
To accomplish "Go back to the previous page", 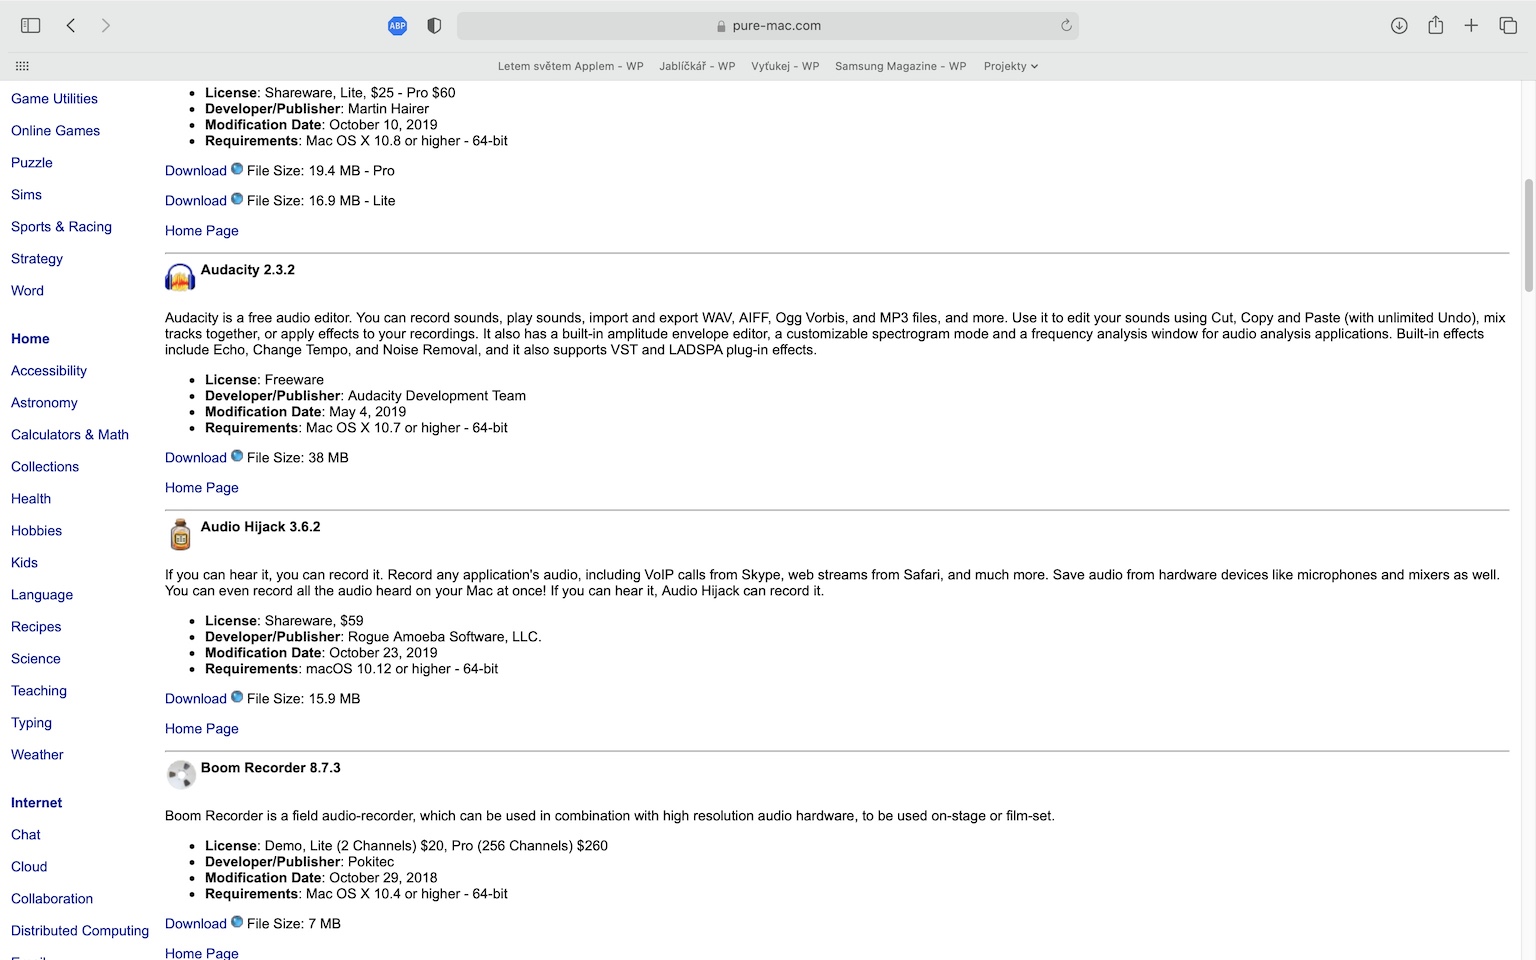I will click(71, 25).
